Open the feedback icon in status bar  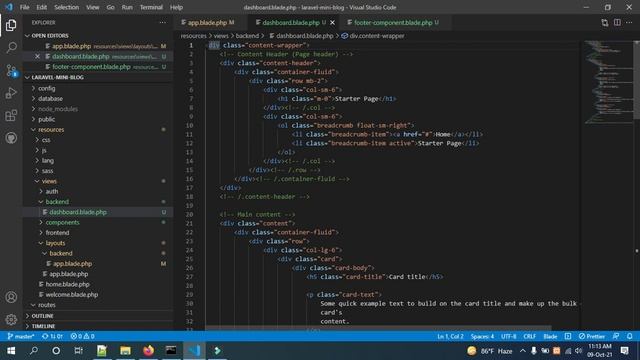click(x=616, y=336)
